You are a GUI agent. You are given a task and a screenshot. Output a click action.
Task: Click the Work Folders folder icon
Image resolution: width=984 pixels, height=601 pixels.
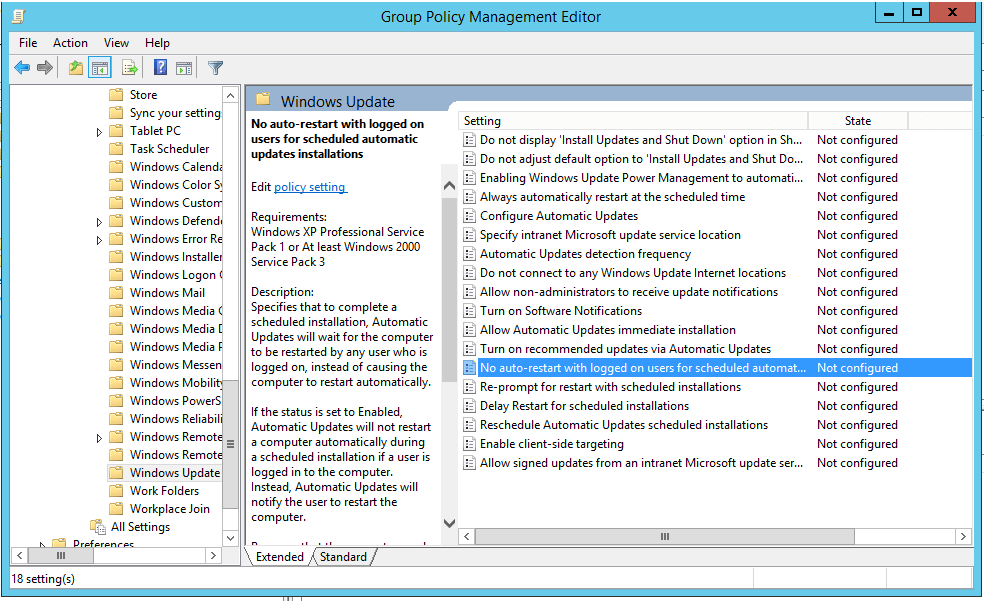[x=116, y=491]
